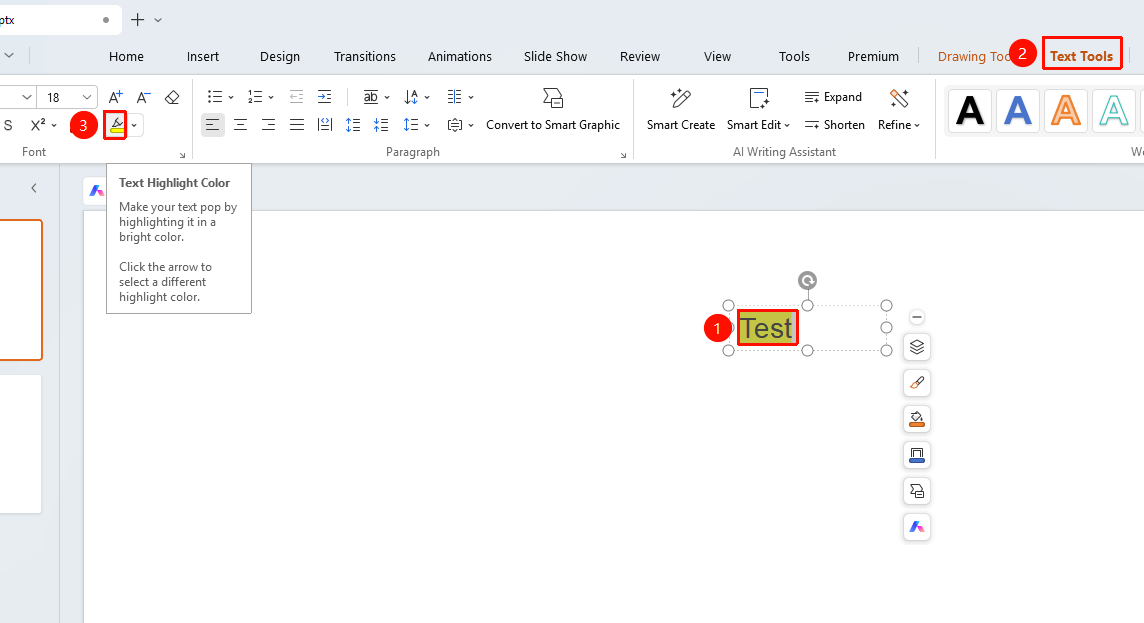This screenshot has height=623, width=1144.
Task: Click the shape fill bucket floating button
Action: pyautogui.click(x=917, y=419)
